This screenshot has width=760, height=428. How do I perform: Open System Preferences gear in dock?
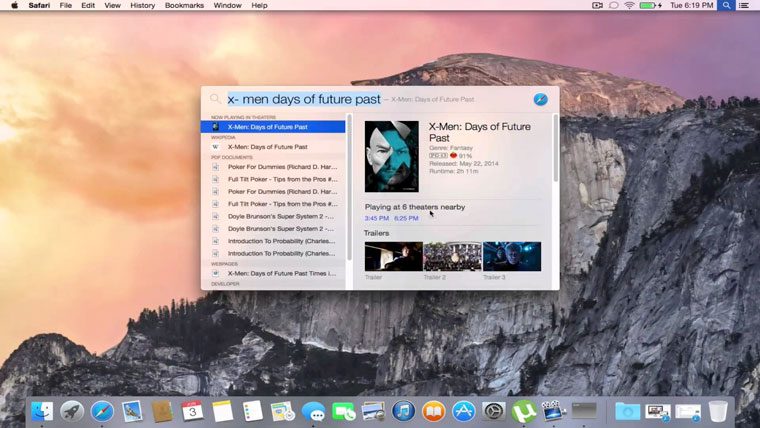click(493, 410)
